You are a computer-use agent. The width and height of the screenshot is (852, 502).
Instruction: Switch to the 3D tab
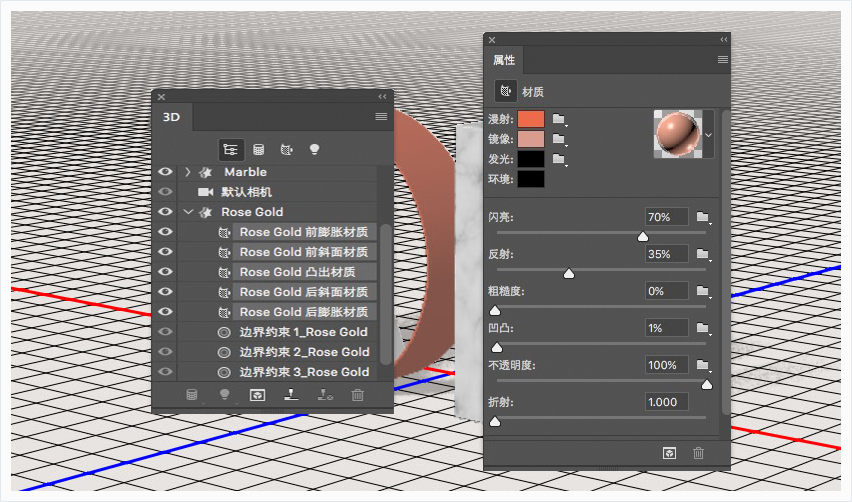172,117
